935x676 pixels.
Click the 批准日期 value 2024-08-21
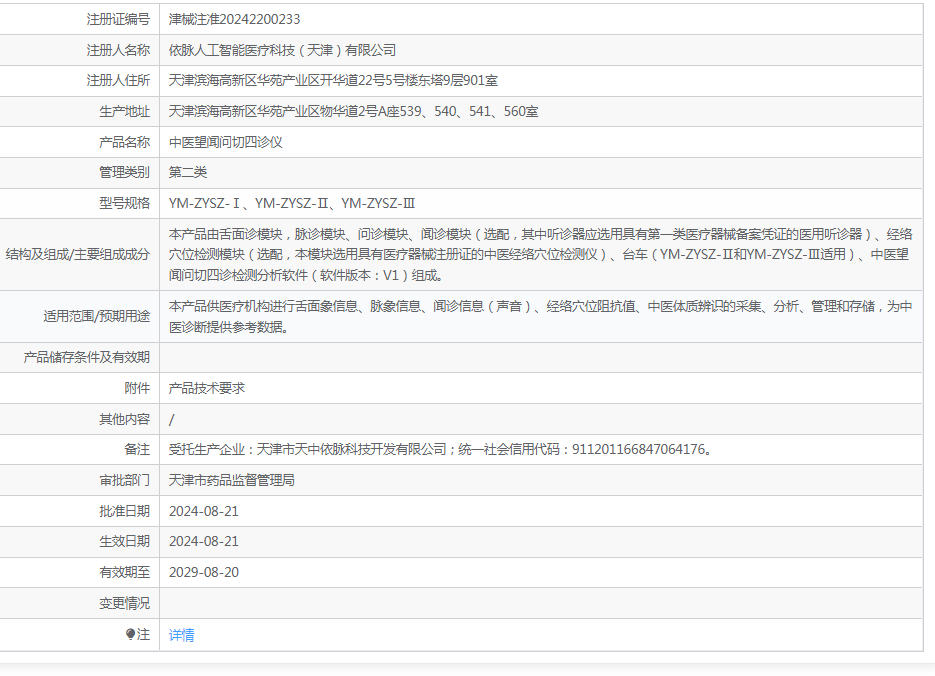(204, 511)
